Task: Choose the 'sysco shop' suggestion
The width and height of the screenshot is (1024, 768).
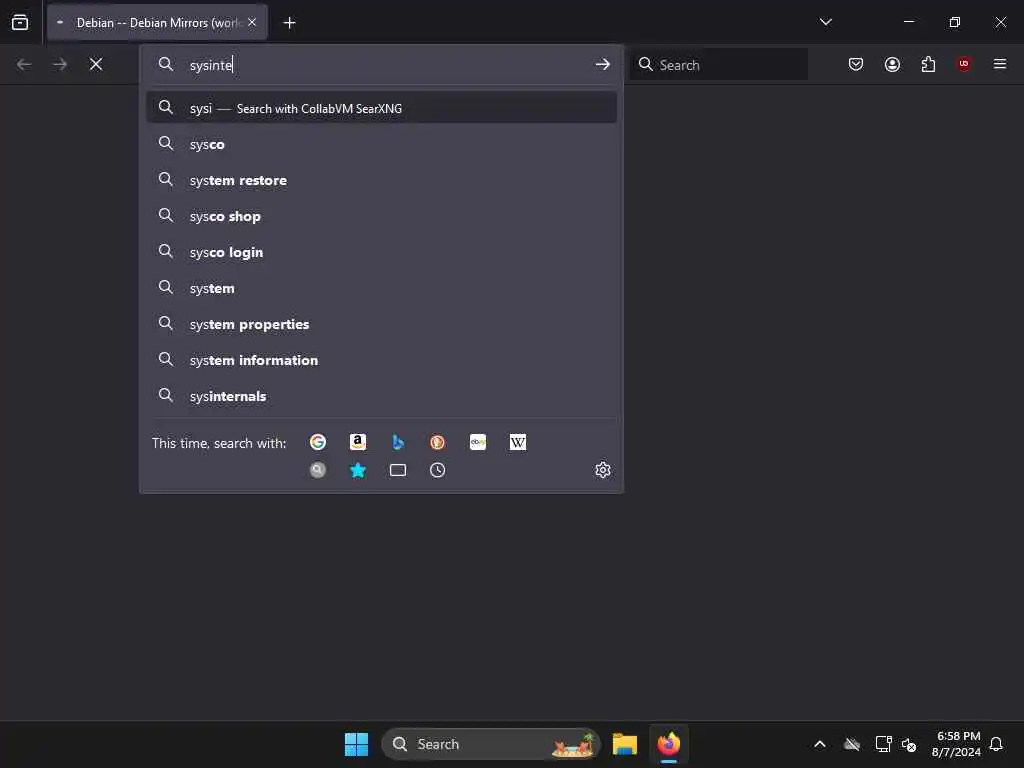Action: pyautogui.click(x=381, y=216)
